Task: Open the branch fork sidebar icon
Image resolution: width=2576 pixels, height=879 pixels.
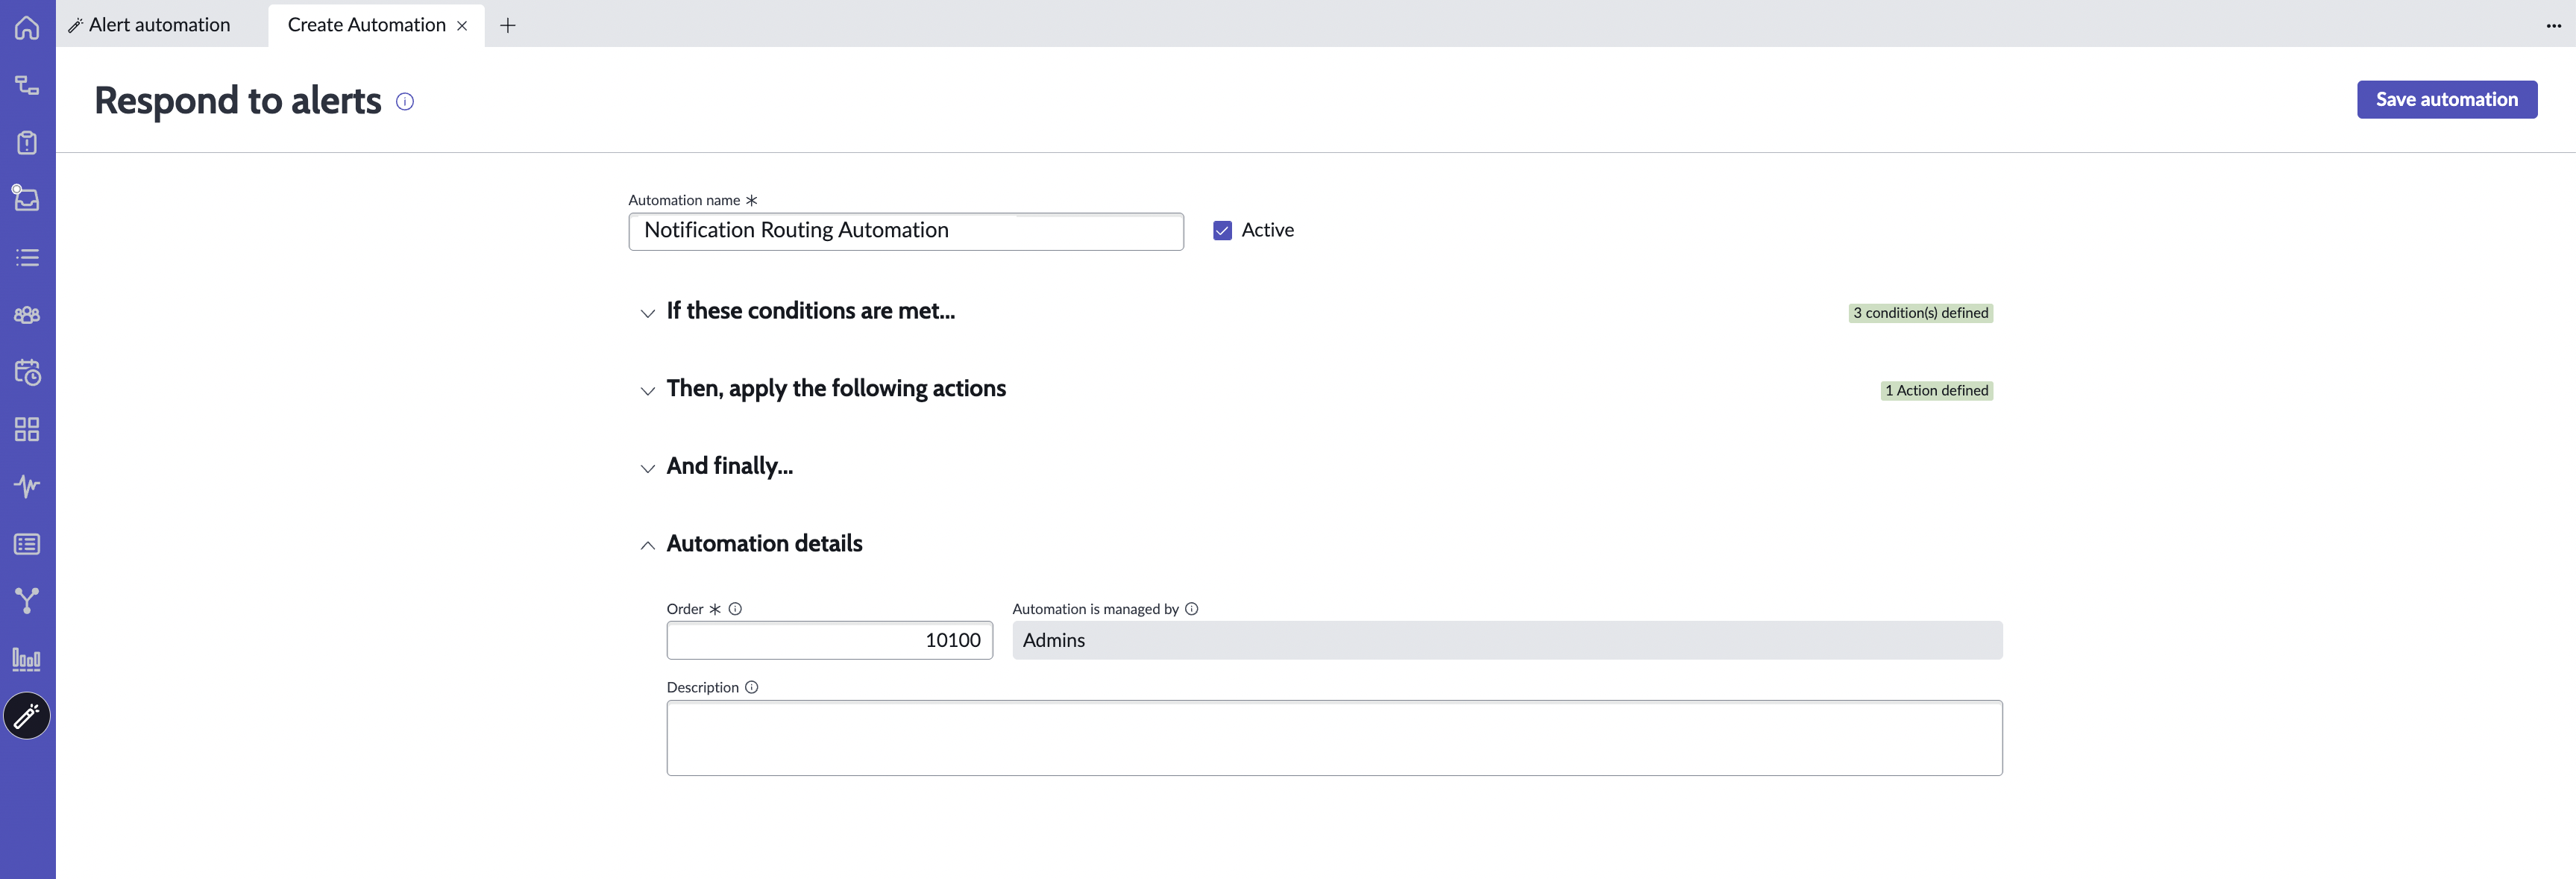Action: pos(27,600)
